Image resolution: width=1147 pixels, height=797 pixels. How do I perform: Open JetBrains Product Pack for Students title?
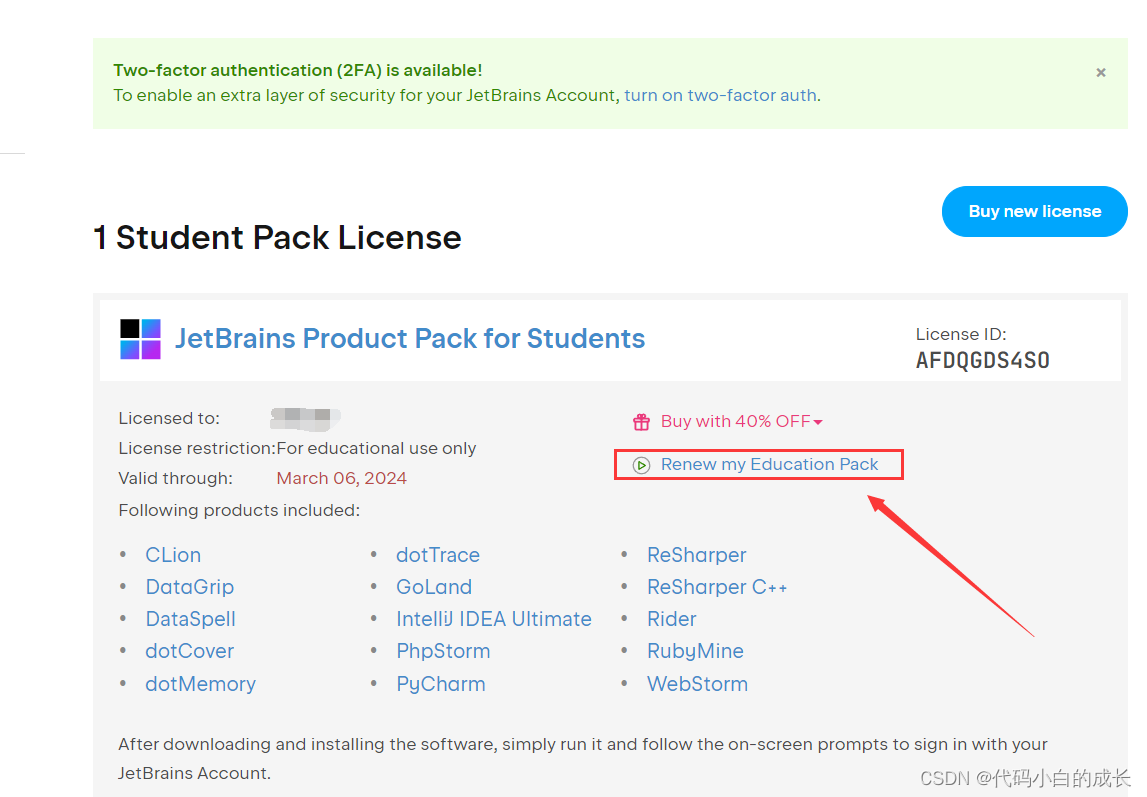[x=410, y=339]
